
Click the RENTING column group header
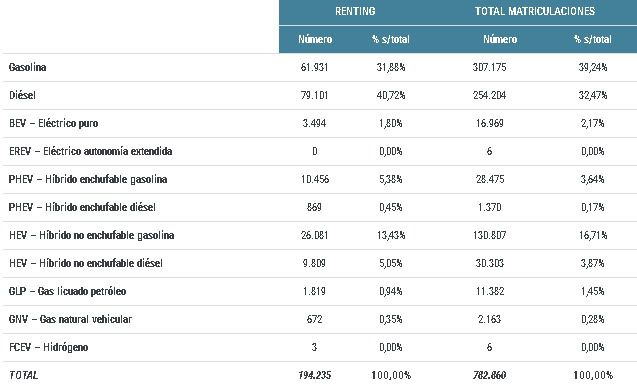point(355,11)
